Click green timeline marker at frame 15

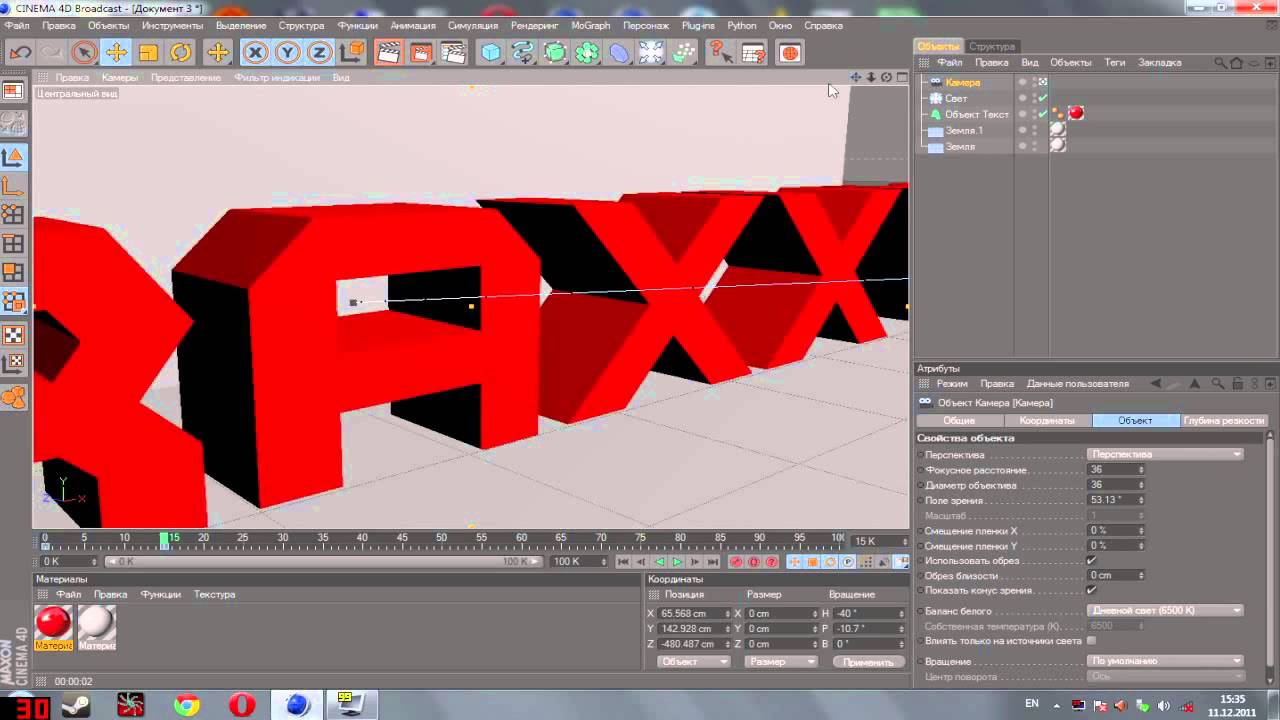pos(164,540)
